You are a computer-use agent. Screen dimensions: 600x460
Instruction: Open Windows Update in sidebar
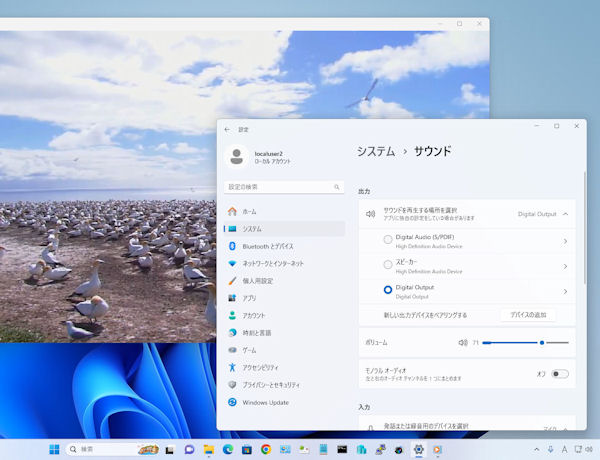tap(285, 402)
